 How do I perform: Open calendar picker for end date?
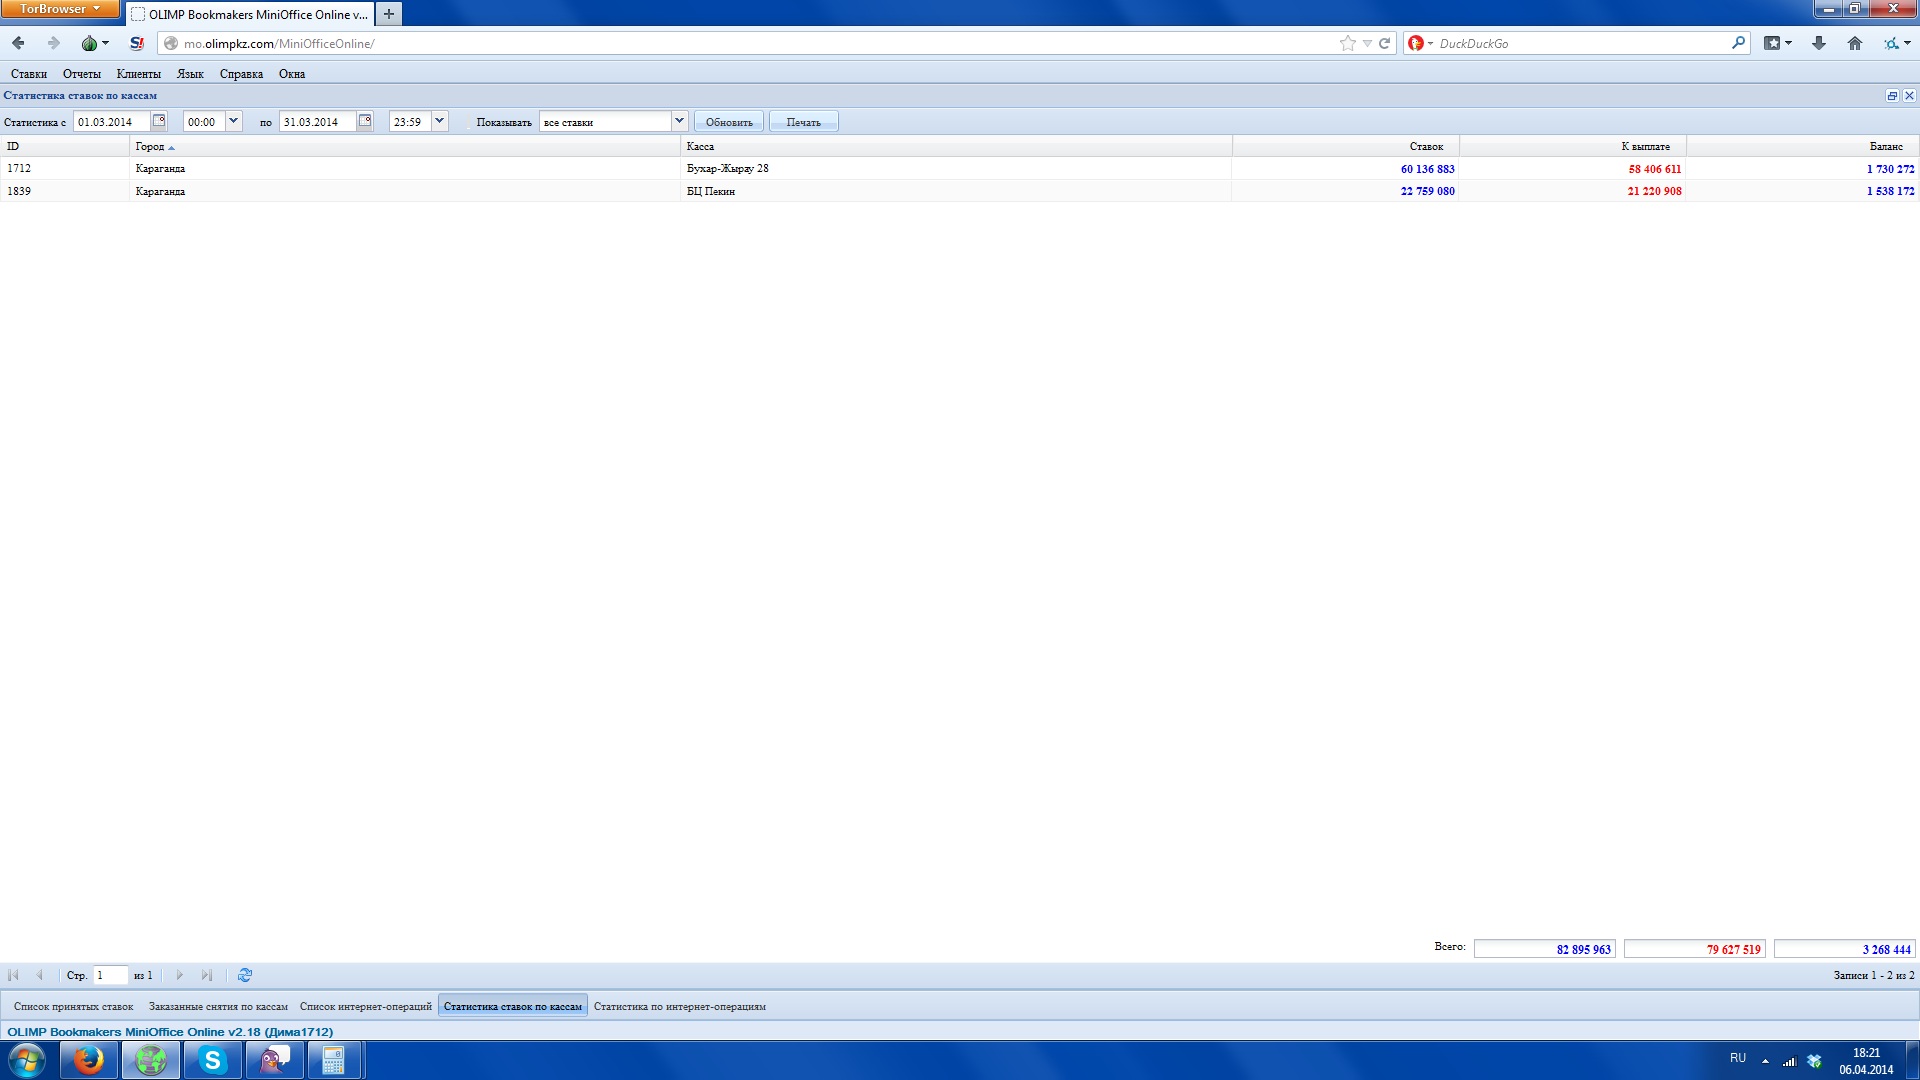coord(365,121)
